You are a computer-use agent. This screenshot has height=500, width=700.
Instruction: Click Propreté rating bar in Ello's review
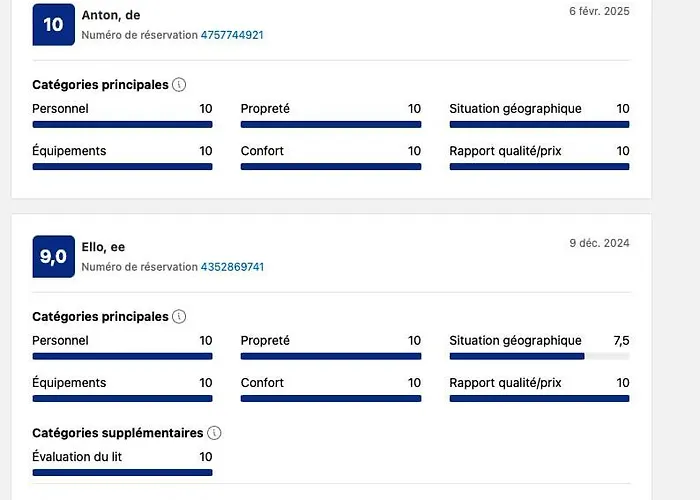330,356
